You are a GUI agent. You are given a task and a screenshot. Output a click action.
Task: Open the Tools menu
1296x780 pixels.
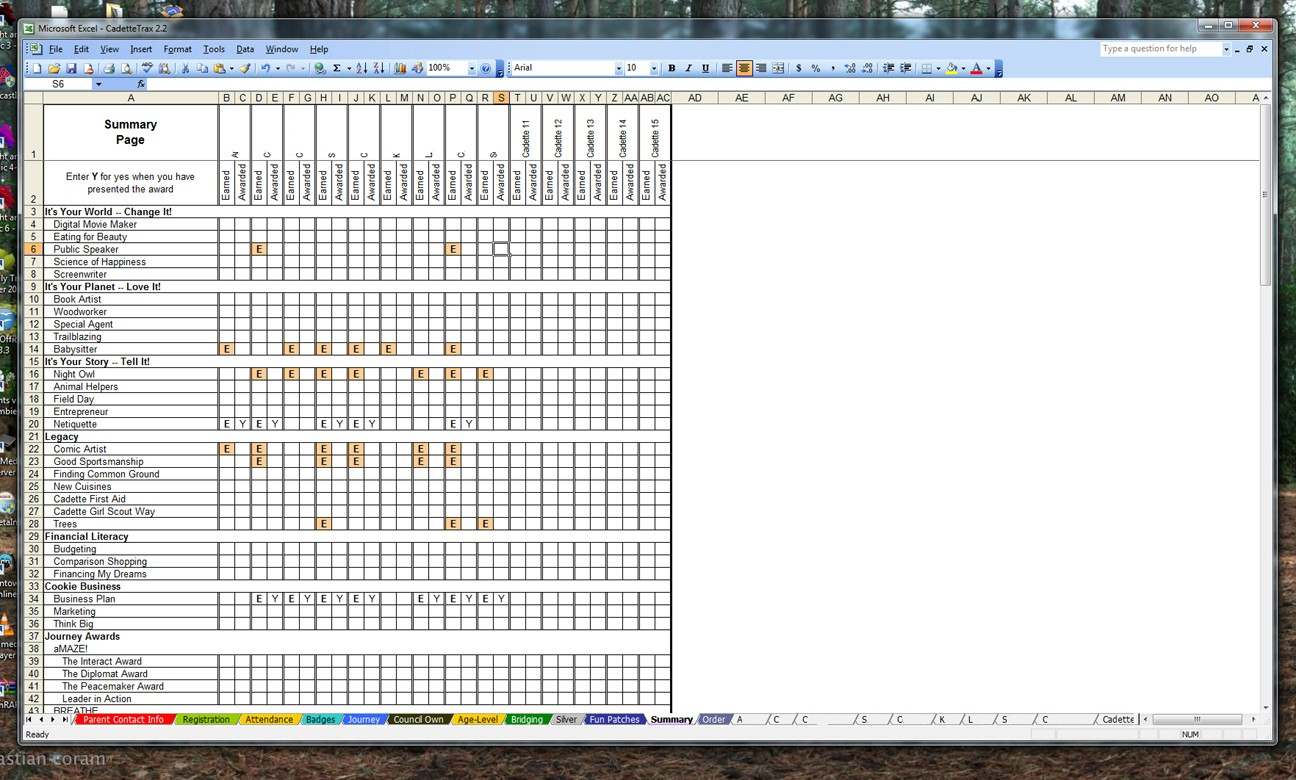click(214, 49)
